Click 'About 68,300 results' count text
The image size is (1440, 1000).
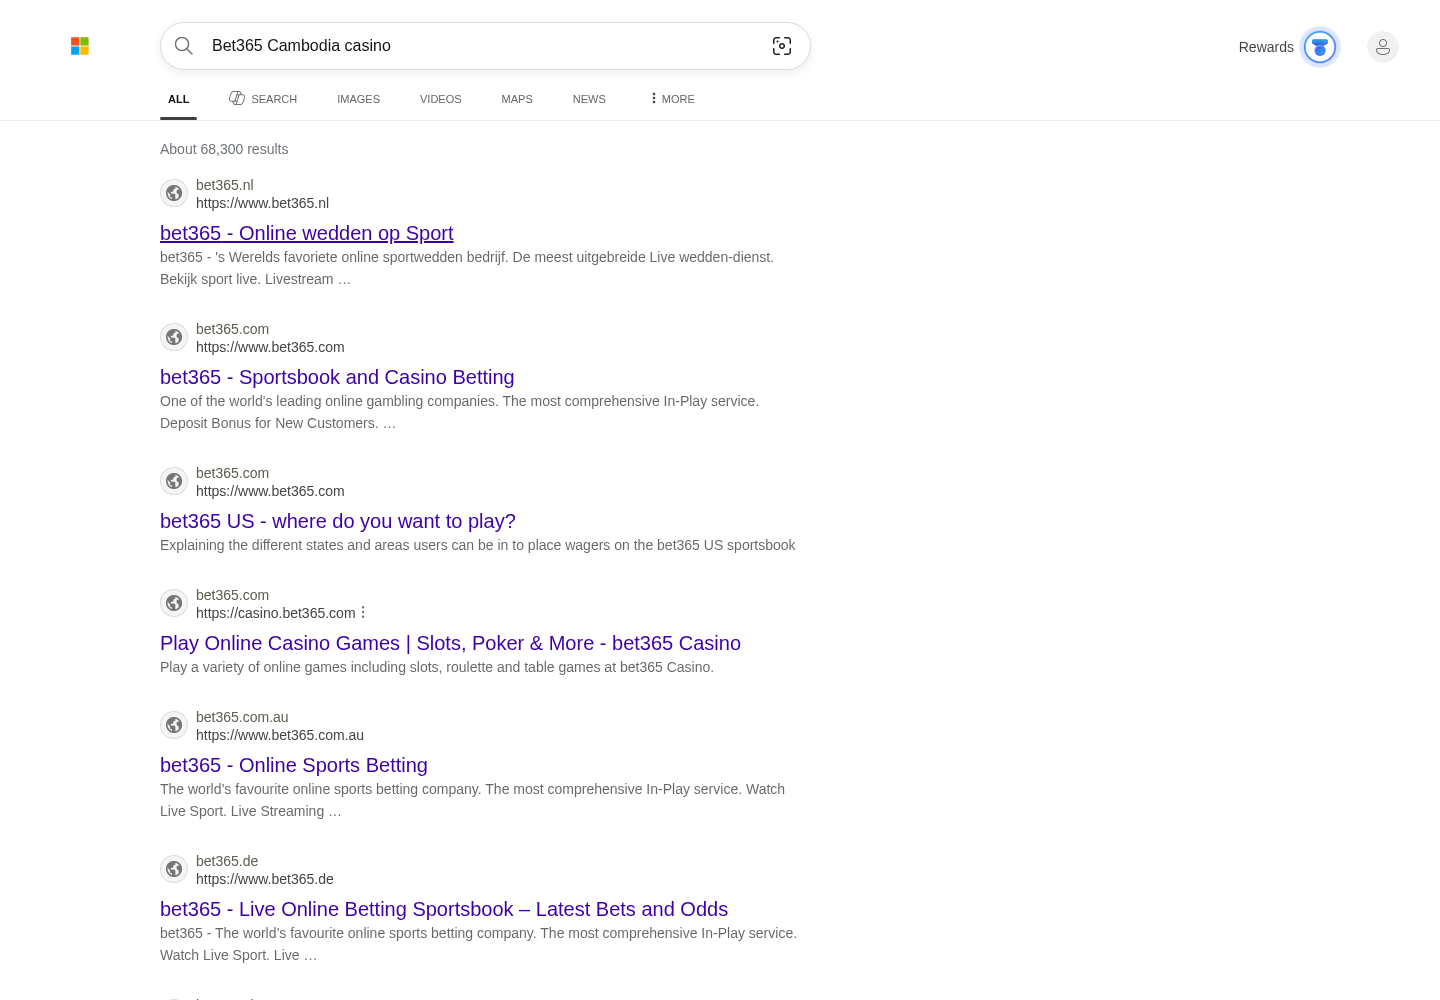point(224,149)
